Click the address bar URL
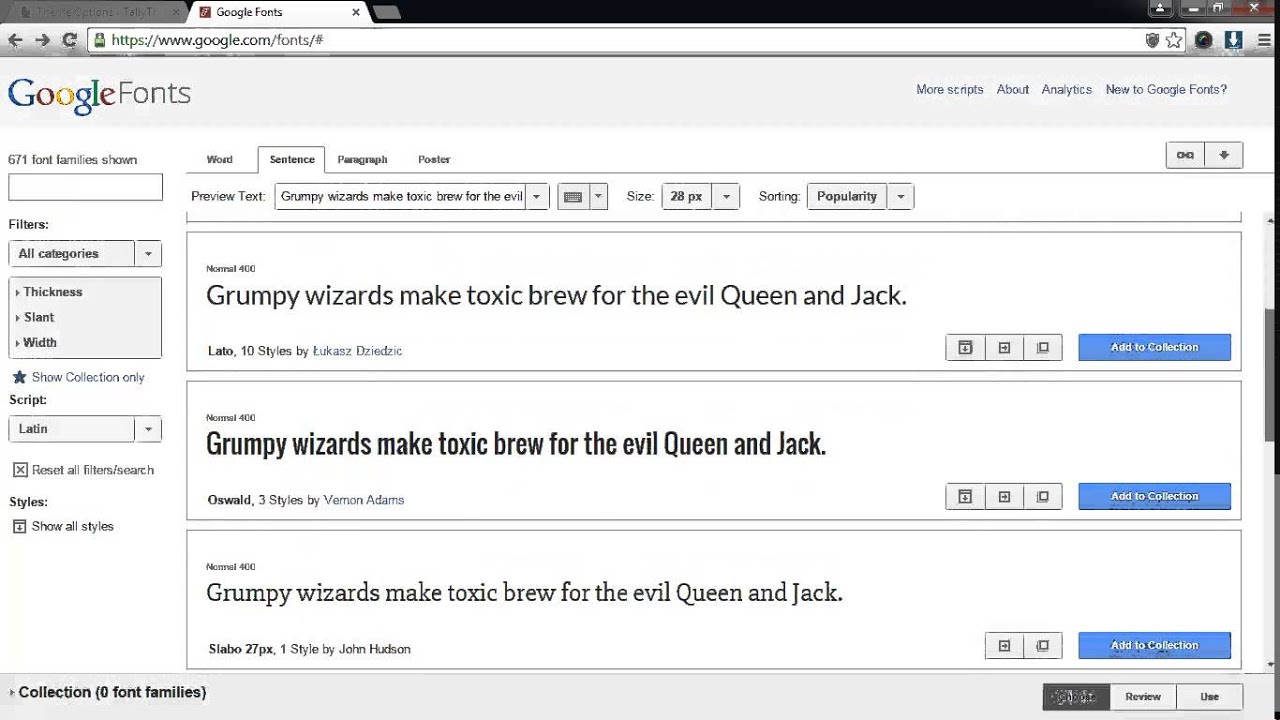The width and height of the screenshot is (1280, 720). click(x=217, y=40)
